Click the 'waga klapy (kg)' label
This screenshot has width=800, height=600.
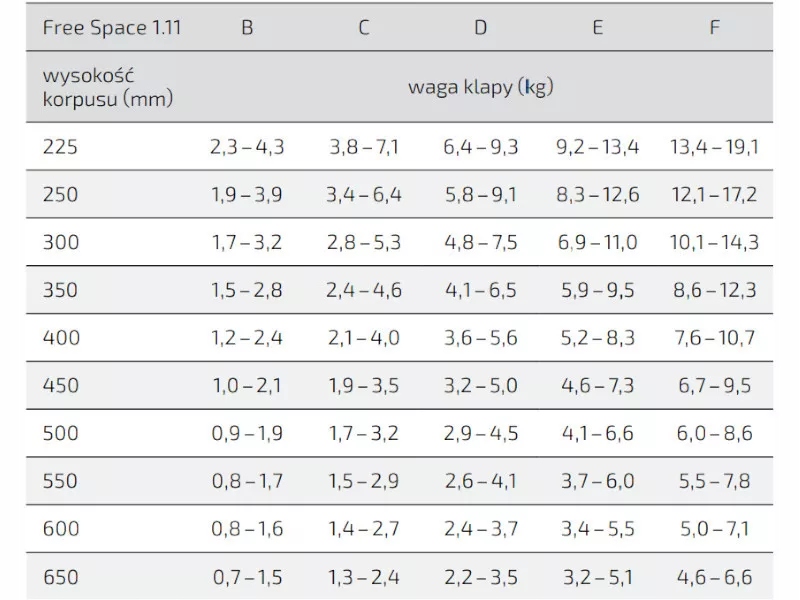pos(480,86)
